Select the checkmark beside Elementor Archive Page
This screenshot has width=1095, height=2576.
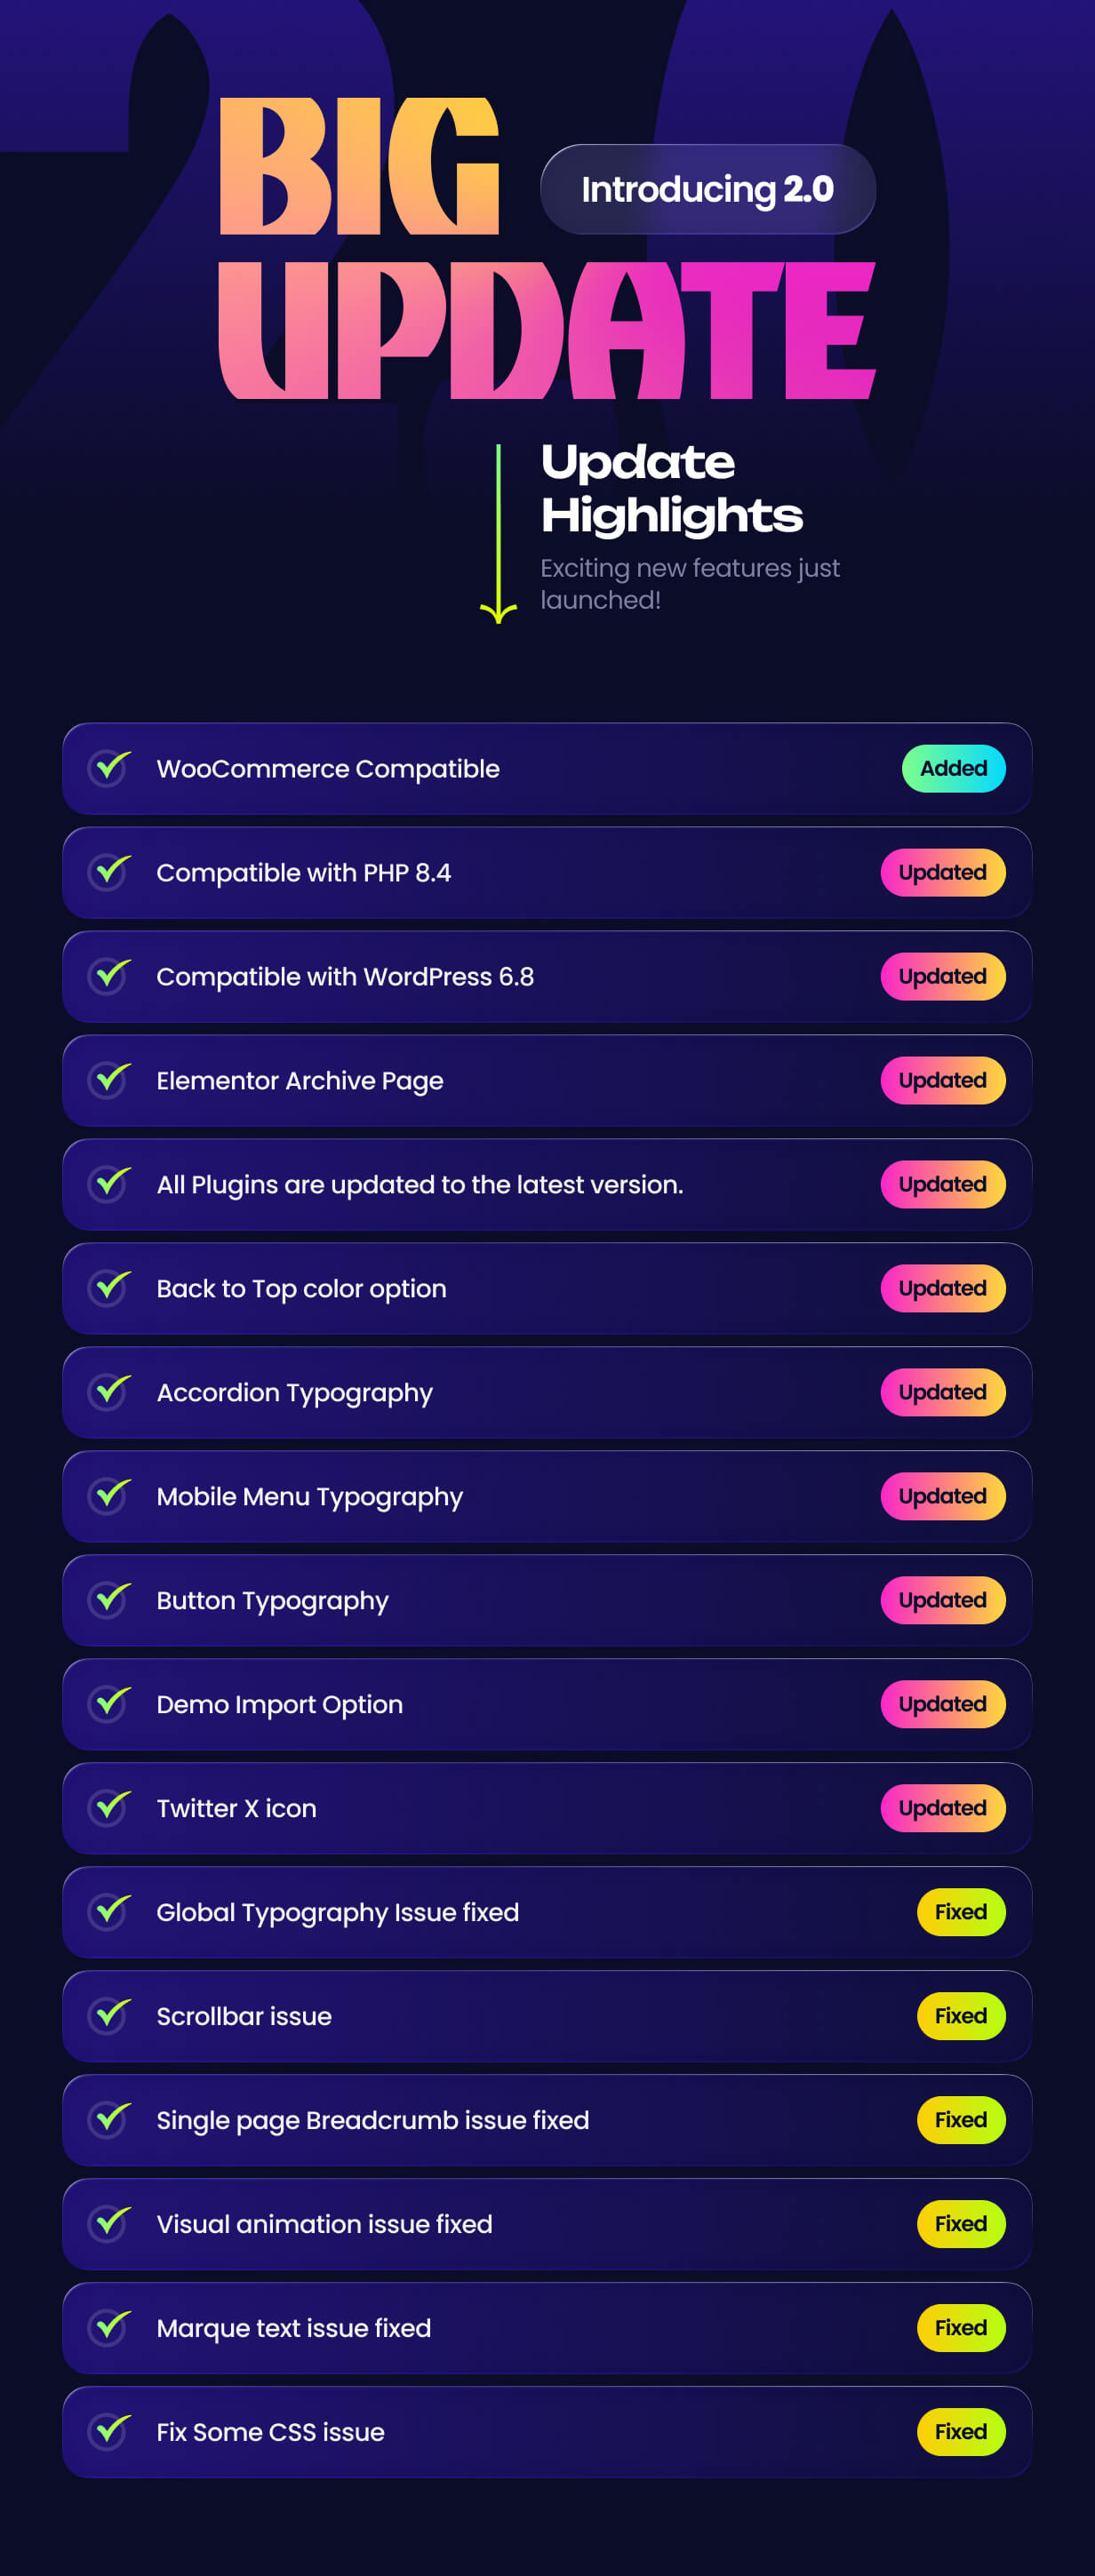tap(109, 1080)
